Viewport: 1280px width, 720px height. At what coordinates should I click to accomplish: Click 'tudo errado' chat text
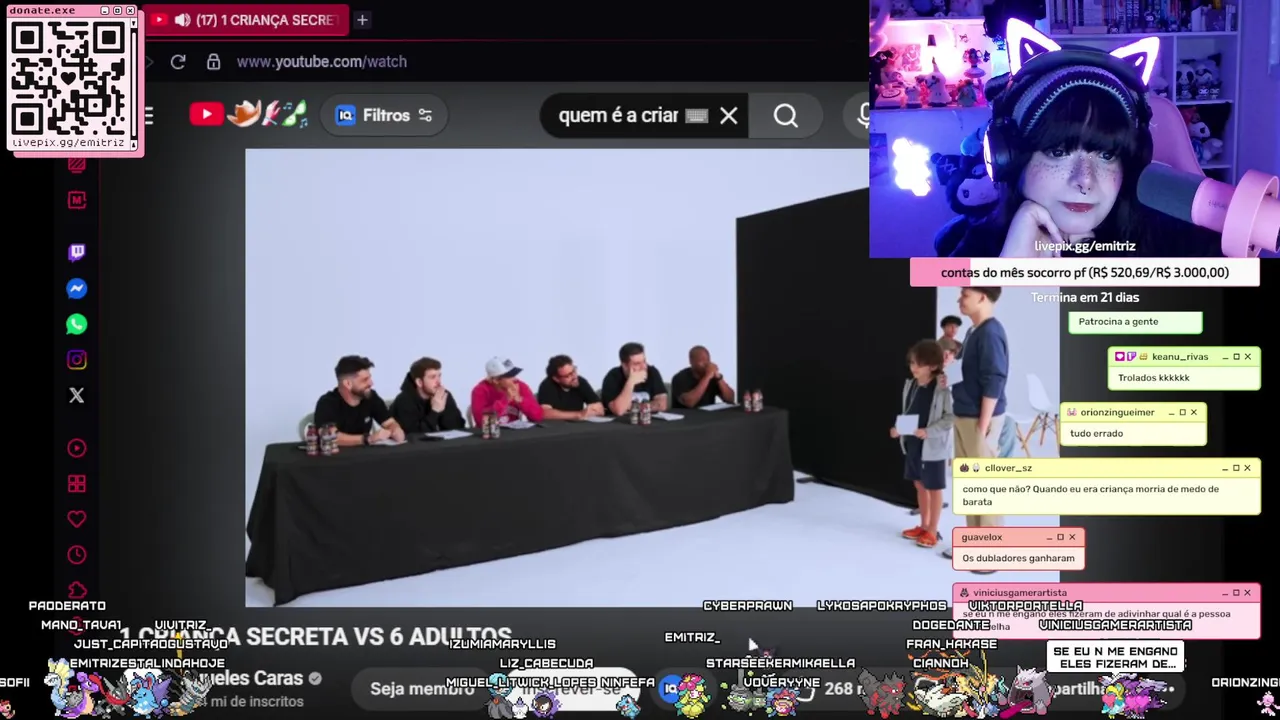pos(1097,434)
